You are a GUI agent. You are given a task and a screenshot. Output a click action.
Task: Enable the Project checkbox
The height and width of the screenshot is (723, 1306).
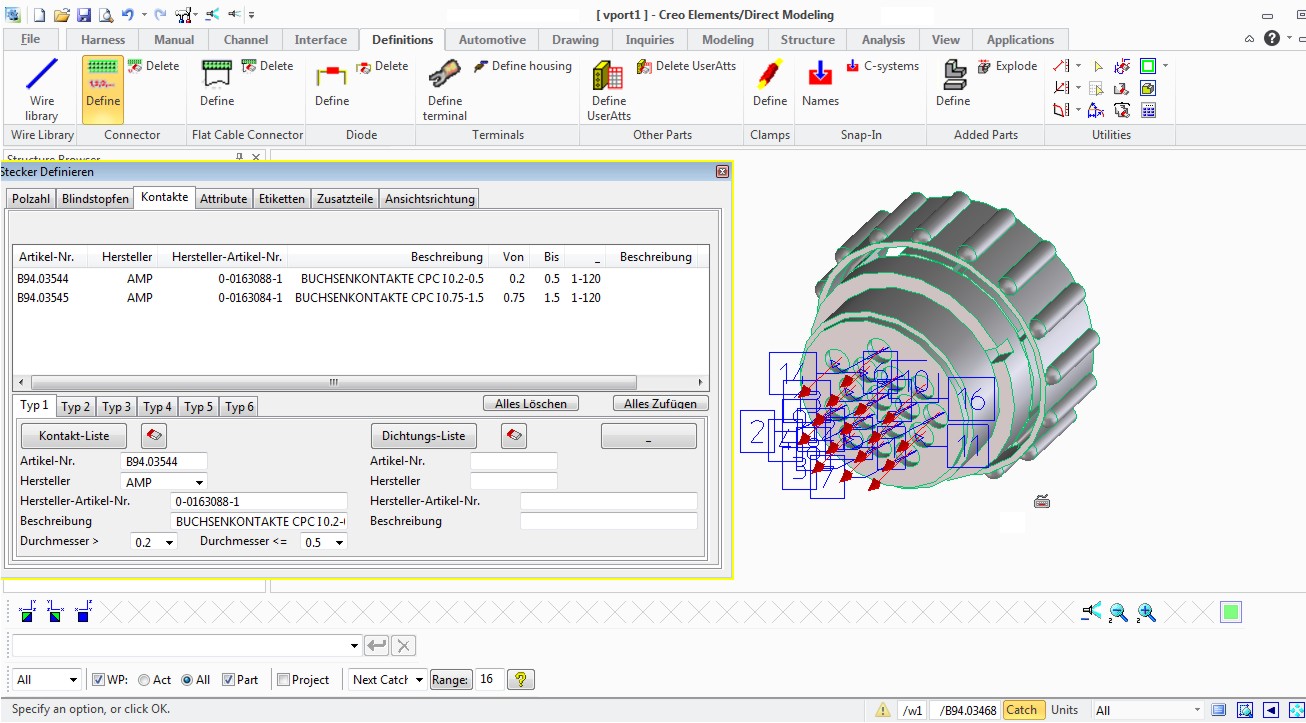coord(284,679)
